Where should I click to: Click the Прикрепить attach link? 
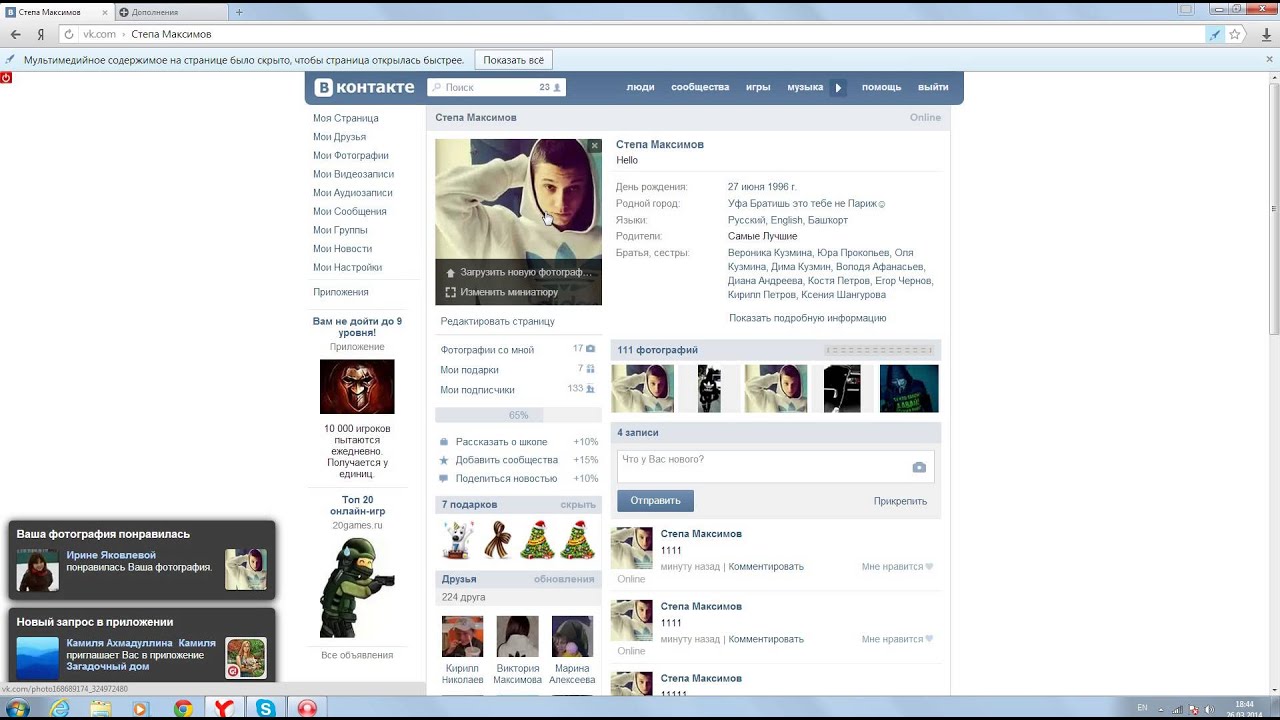tap(900, 501)
